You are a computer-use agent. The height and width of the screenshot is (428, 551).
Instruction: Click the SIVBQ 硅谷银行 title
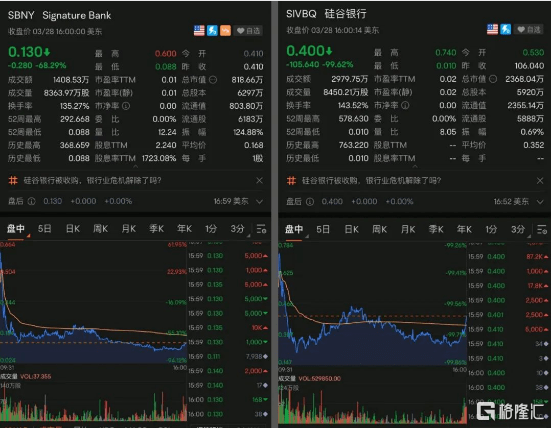(x=326, y=14)
